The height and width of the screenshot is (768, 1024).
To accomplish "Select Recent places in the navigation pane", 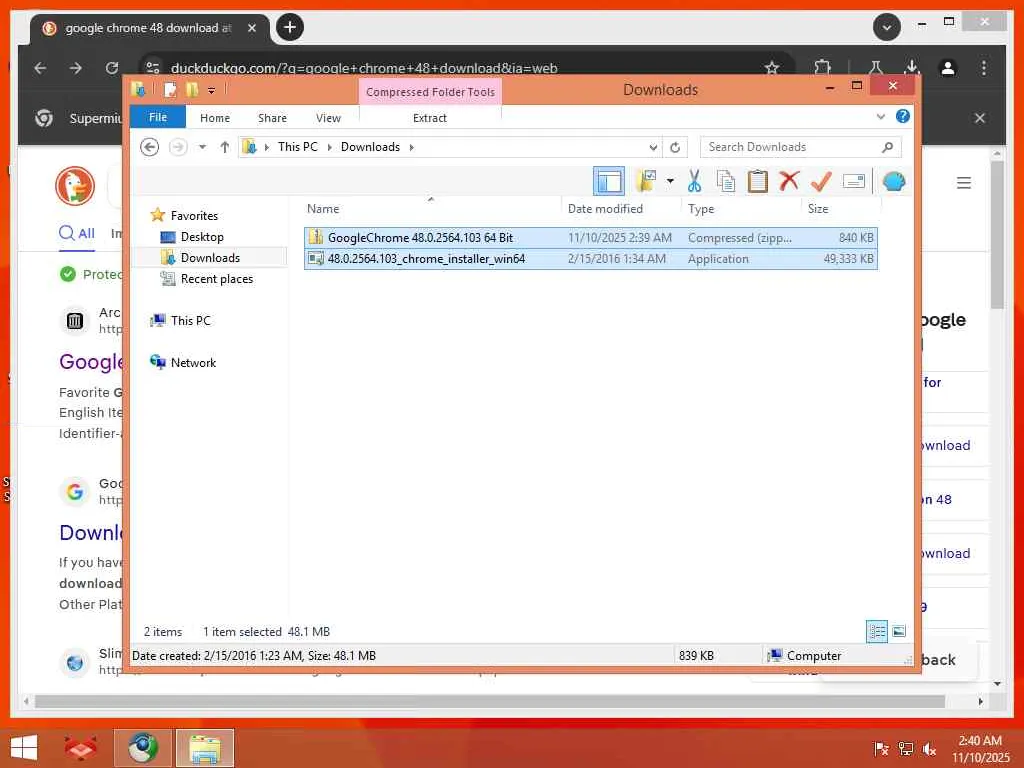I will click(x=217, y=279).
